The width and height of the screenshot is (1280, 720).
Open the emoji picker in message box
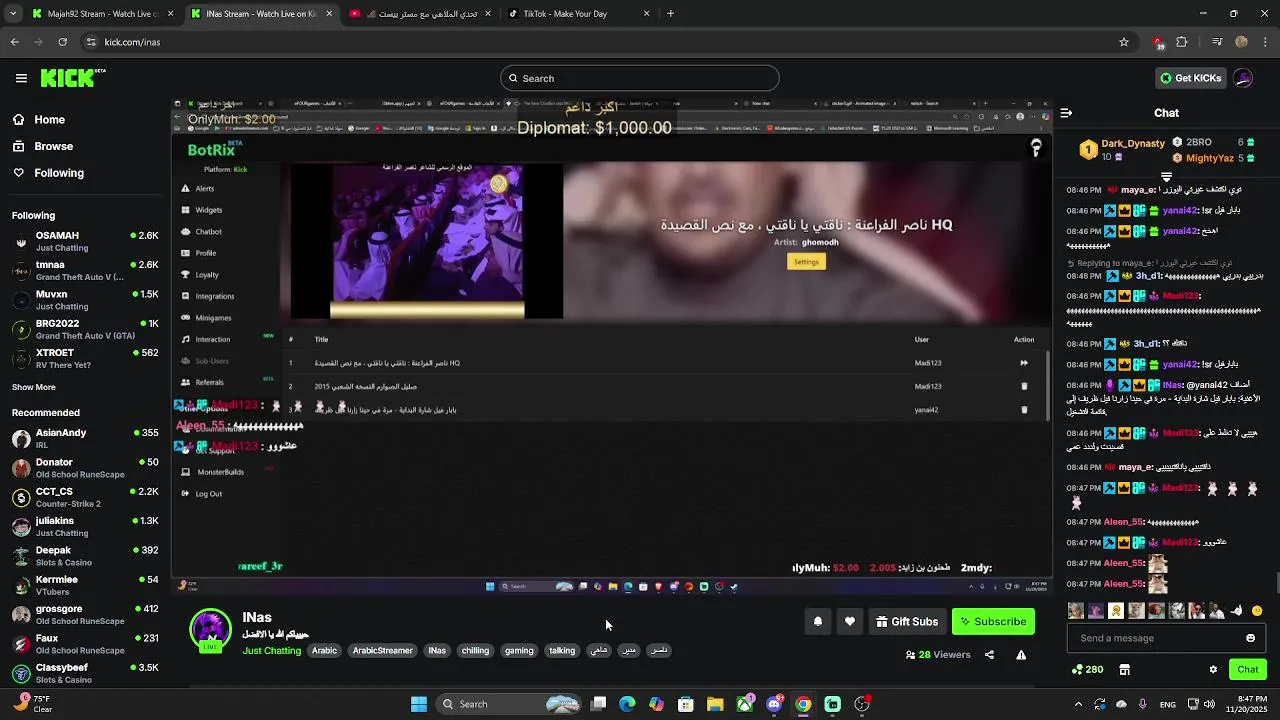click(x=1250, y=638)
